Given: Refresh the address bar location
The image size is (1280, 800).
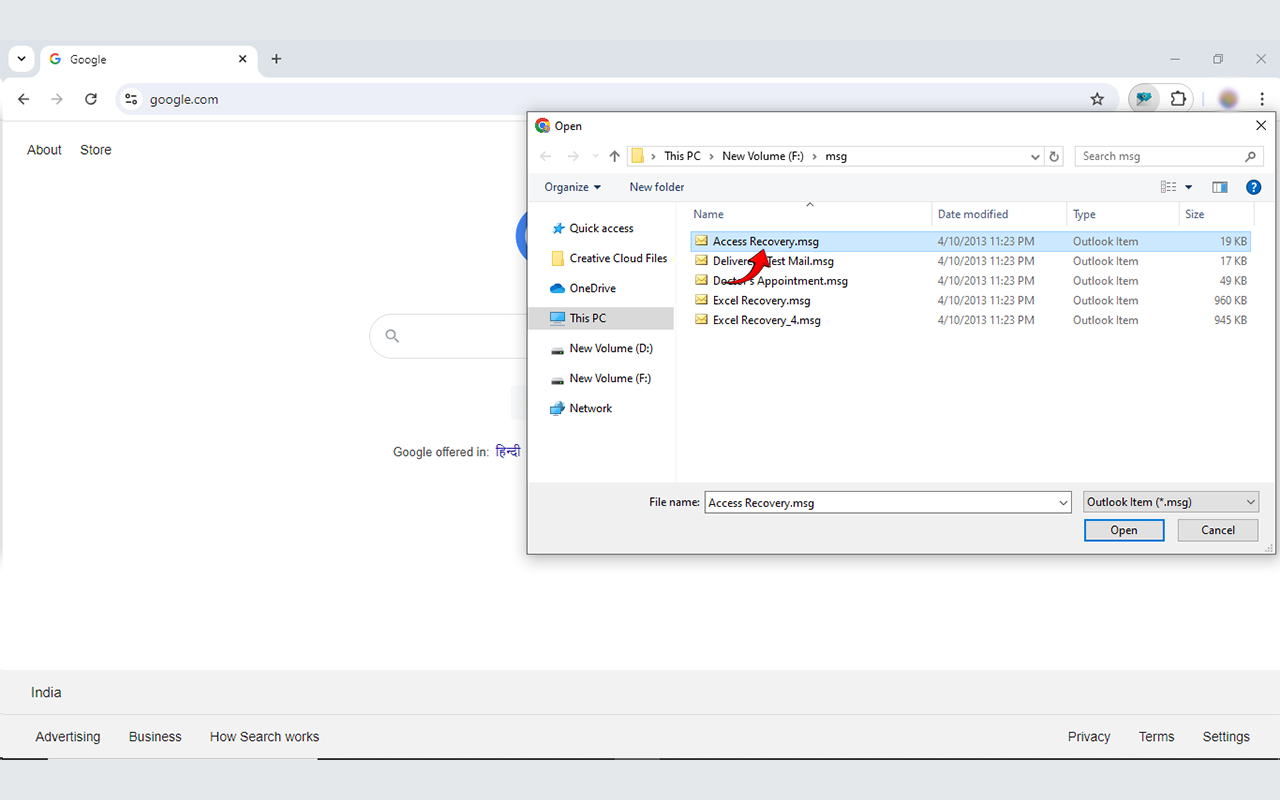Looking at the screenshot, I should coord(1053,156).
